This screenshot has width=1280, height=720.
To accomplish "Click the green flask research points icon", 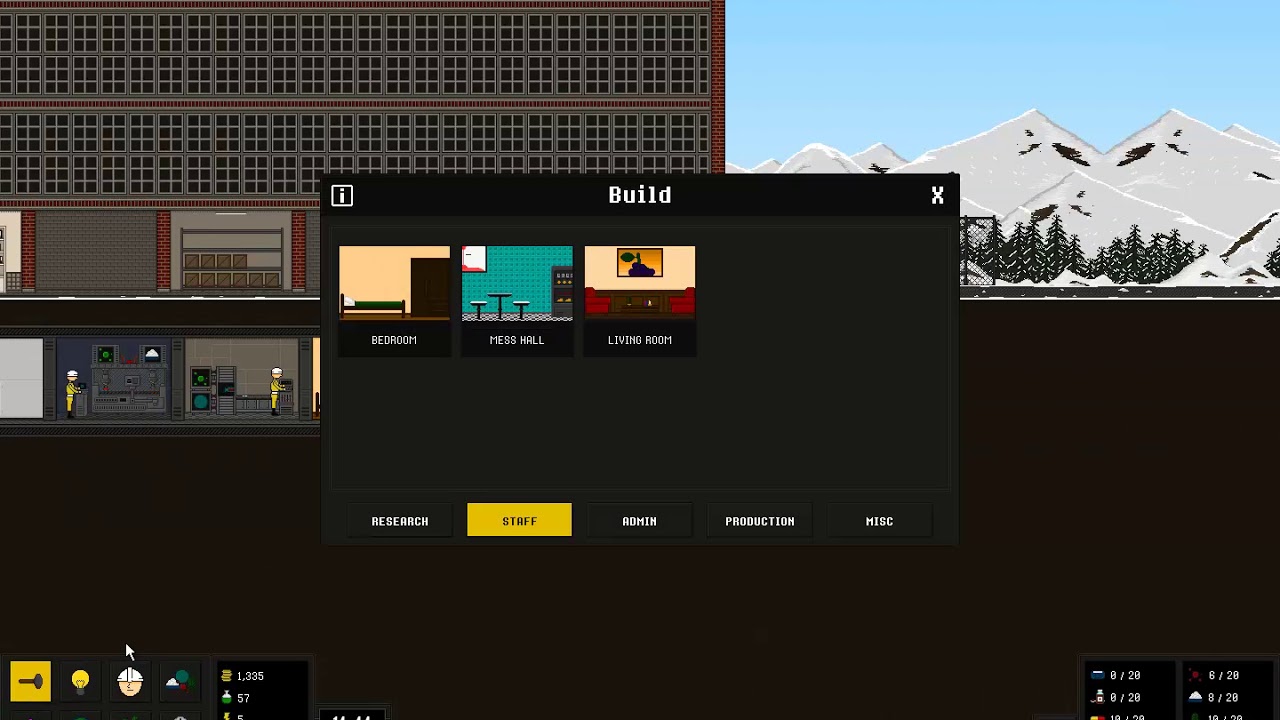I will pos(227,698).
